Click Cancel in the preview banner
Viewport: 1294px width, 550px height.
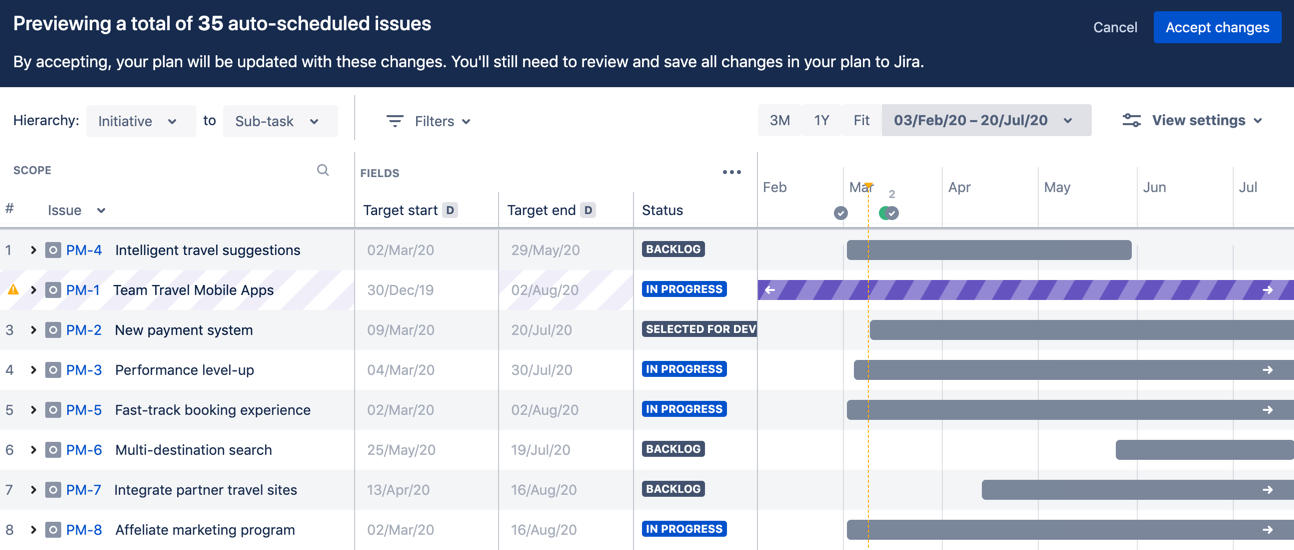[x=1115, y=27]
